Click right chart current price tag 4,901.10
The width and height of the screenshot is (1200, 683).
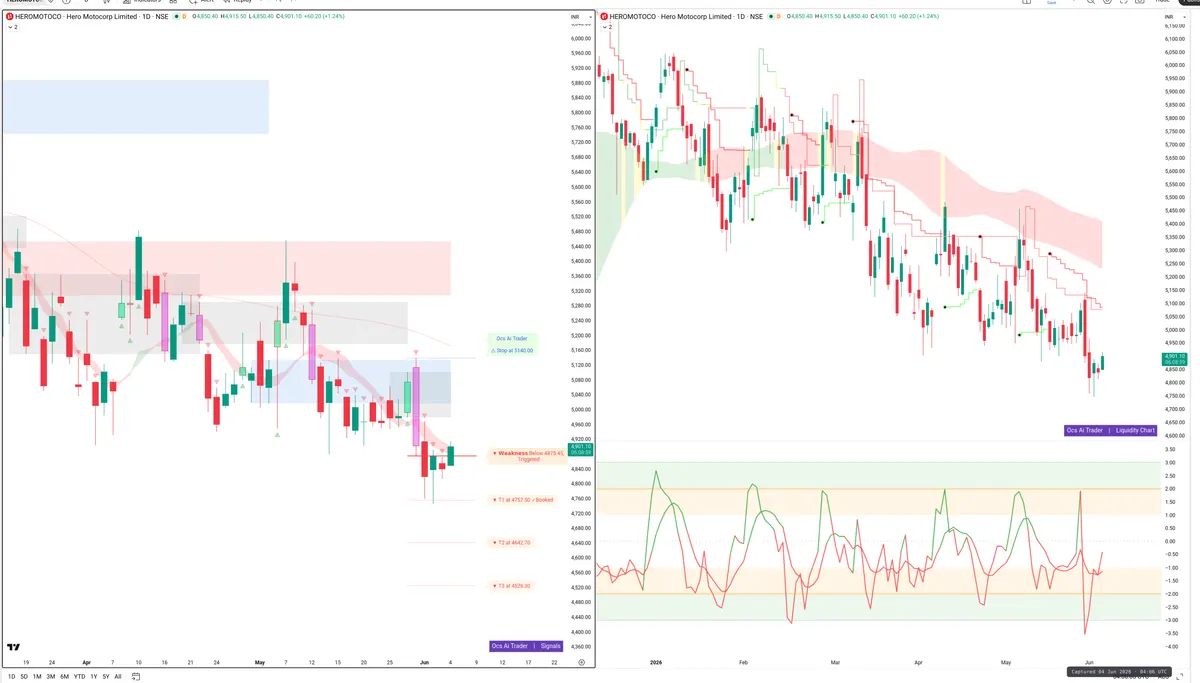coord(1173,359)
